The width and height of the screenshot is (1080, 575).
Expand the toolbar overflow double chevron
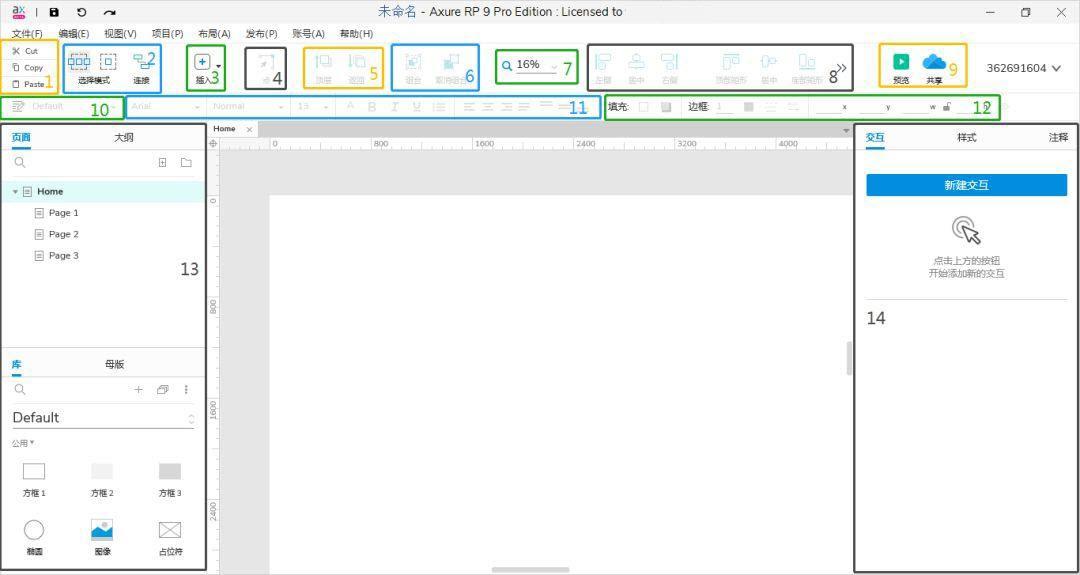(841, 67)
